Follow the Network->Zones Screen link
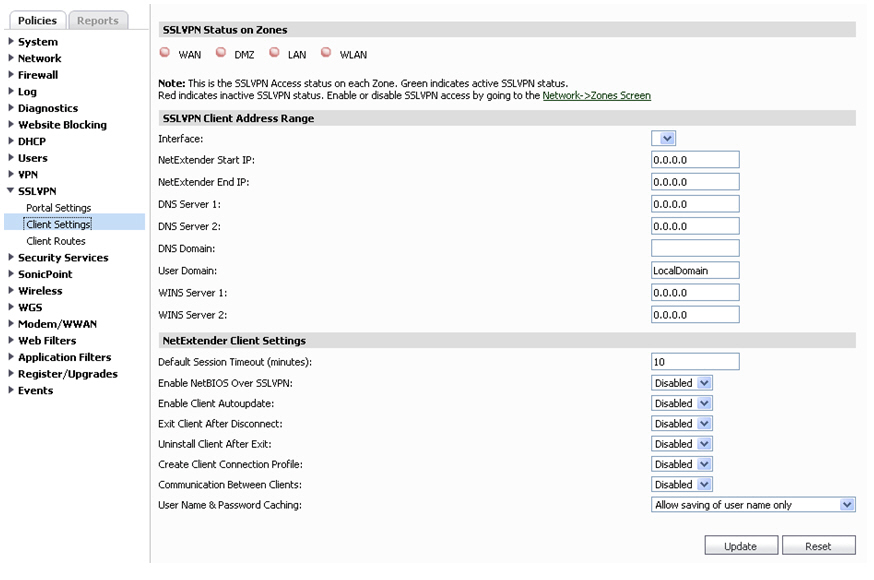The height and width of the screenshot is (580, 874). 596,95
